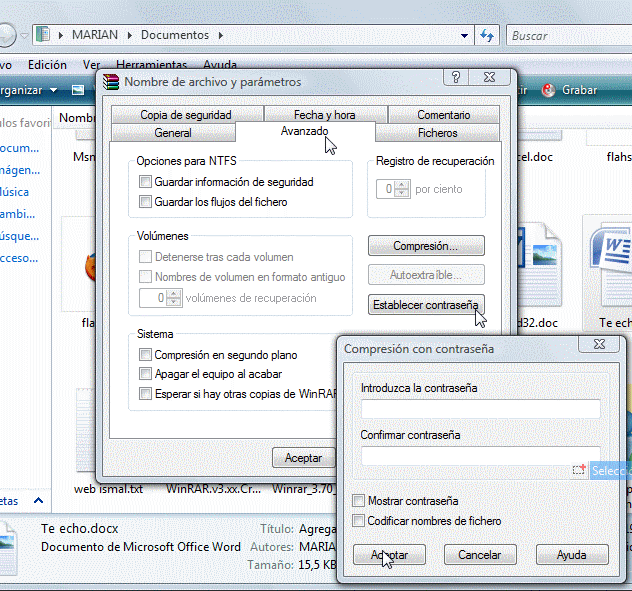Click the Te echo.docx preview icon in details pane
The height and width of the screenshot is (591, 632).
tap(8, 547)
